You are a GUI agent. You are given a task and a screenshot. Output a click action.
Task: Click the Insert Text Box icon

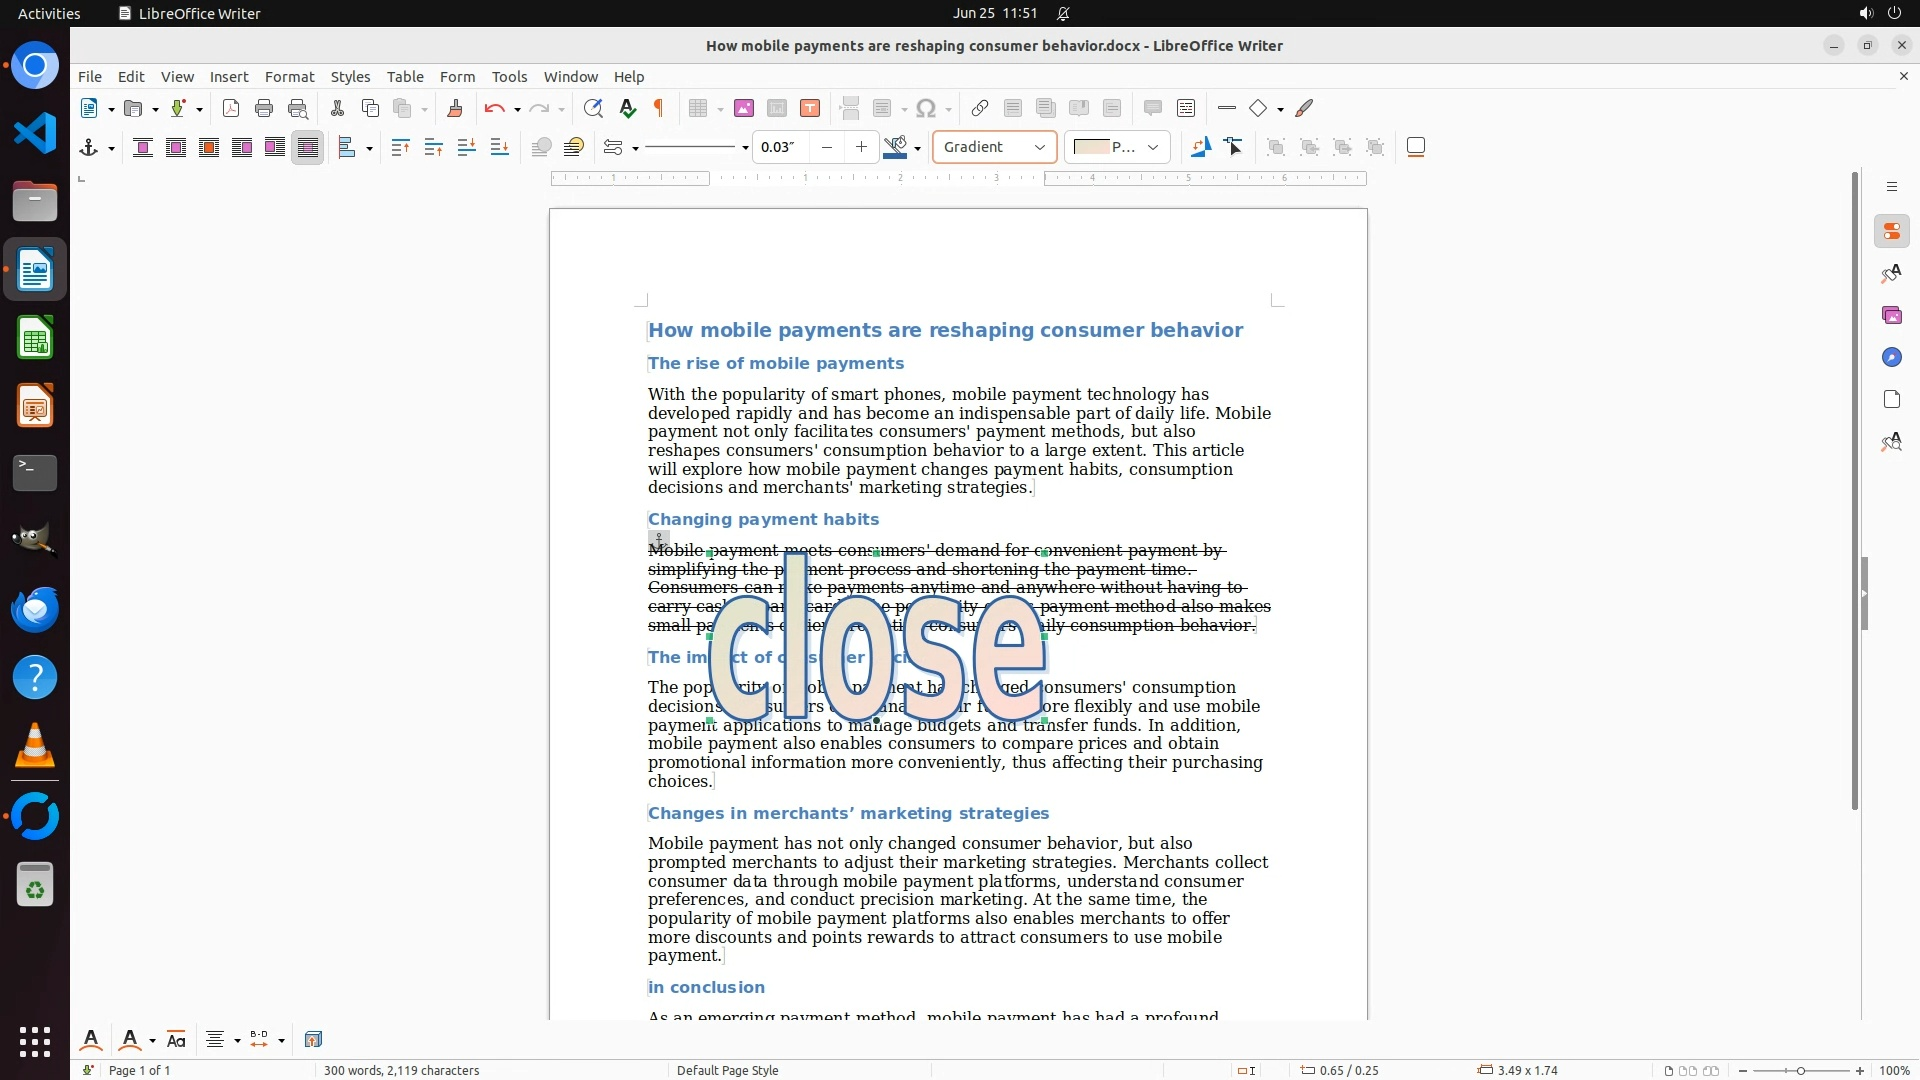pyautogui.click(x=810, y=108)
